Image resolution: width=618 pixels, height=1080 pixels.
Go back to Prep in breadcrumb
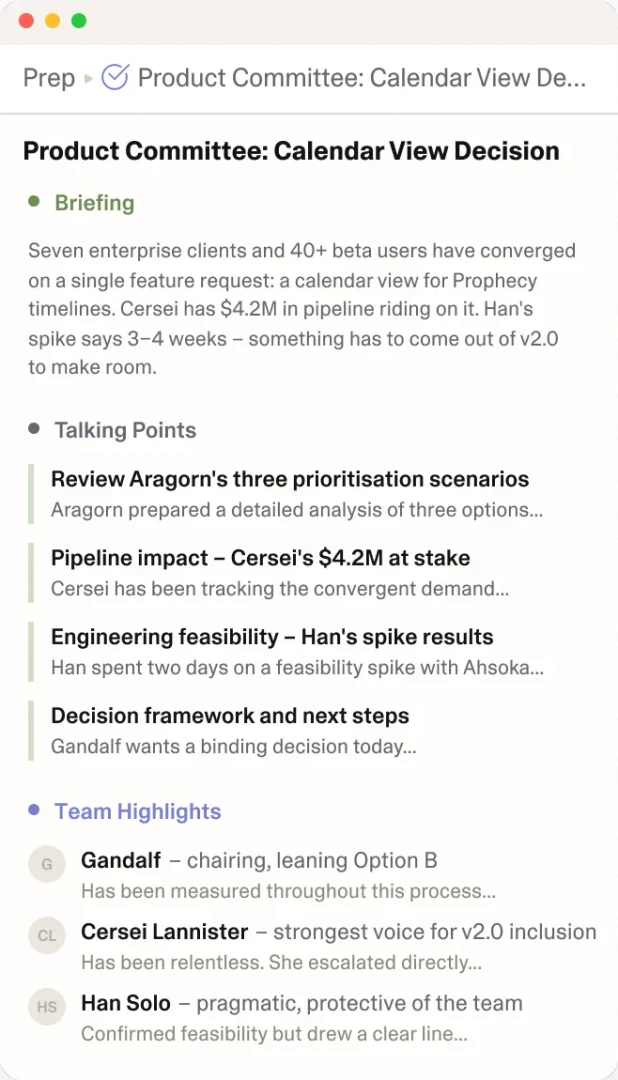click(x=49, y=78)
